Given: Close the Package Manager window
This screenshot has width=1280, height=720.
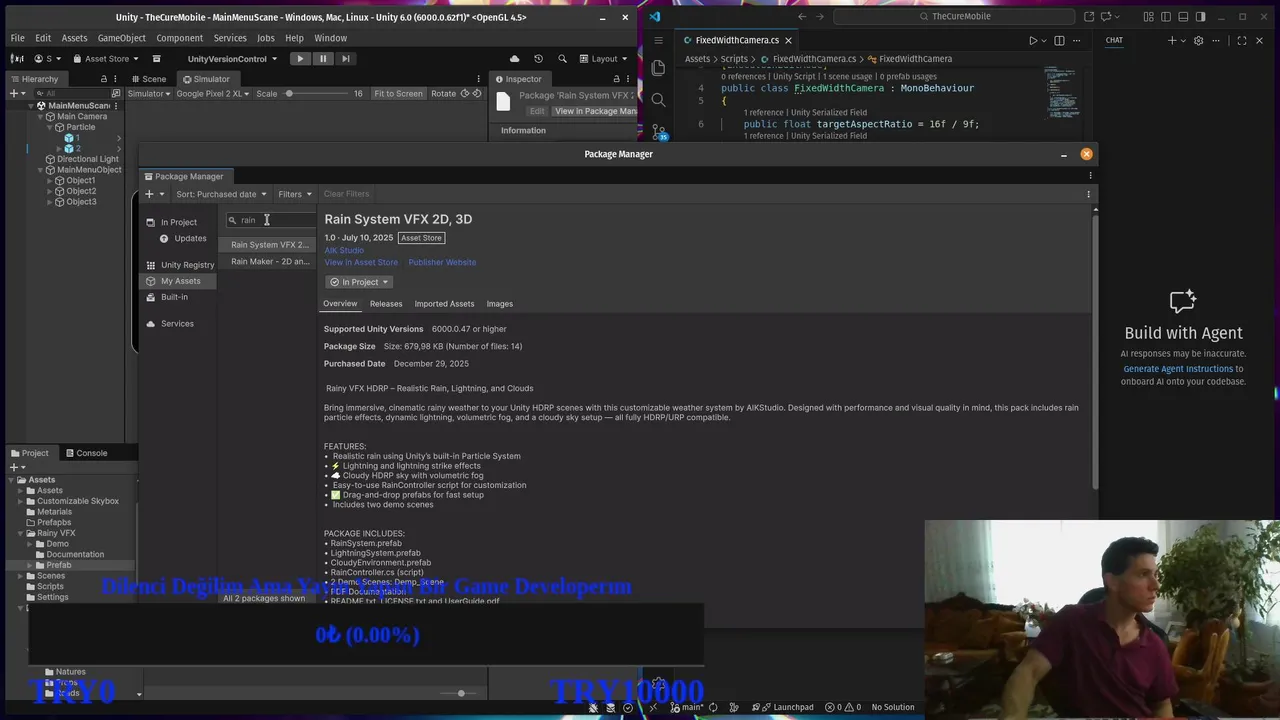Looking at the screenshot, I should click(1086, 154).
